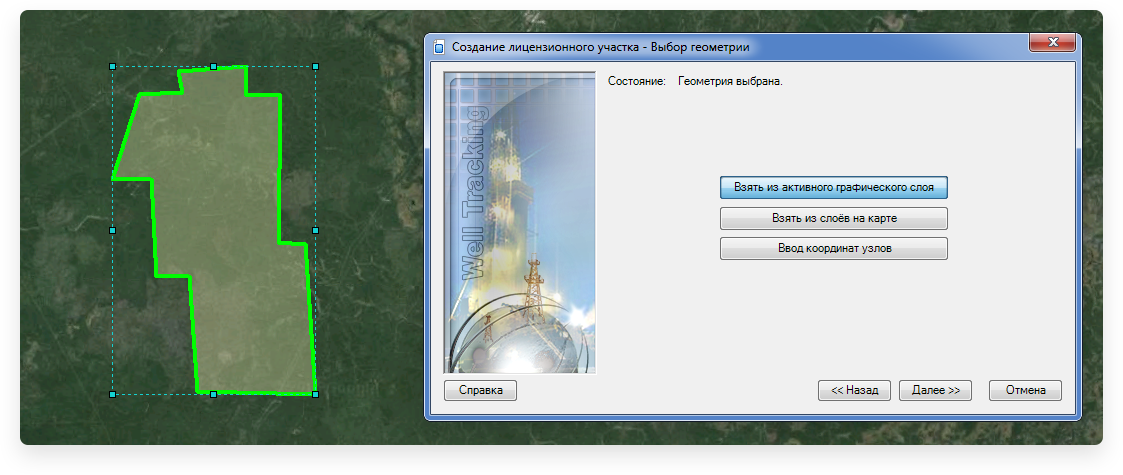Open 'Ввод координат узлов' option

(834, 249)
